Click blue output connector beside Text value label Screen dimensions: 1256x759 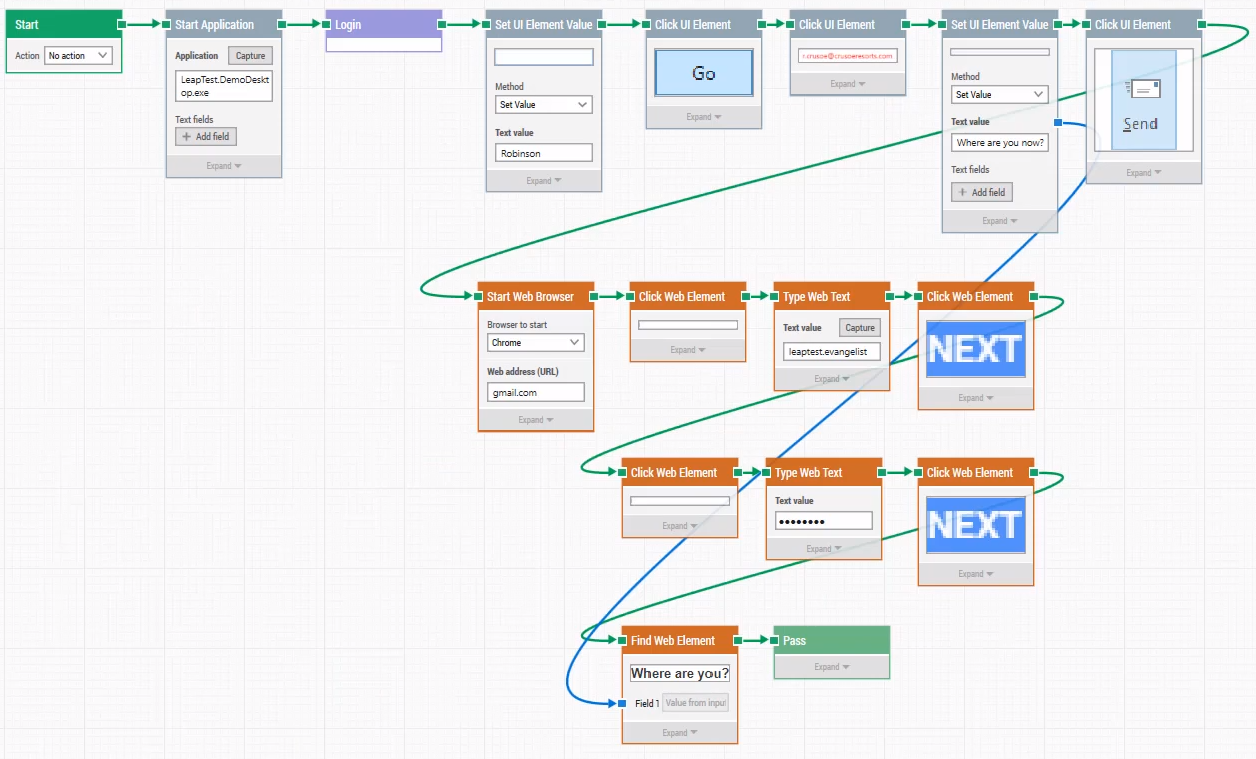tap(1058, 122)
